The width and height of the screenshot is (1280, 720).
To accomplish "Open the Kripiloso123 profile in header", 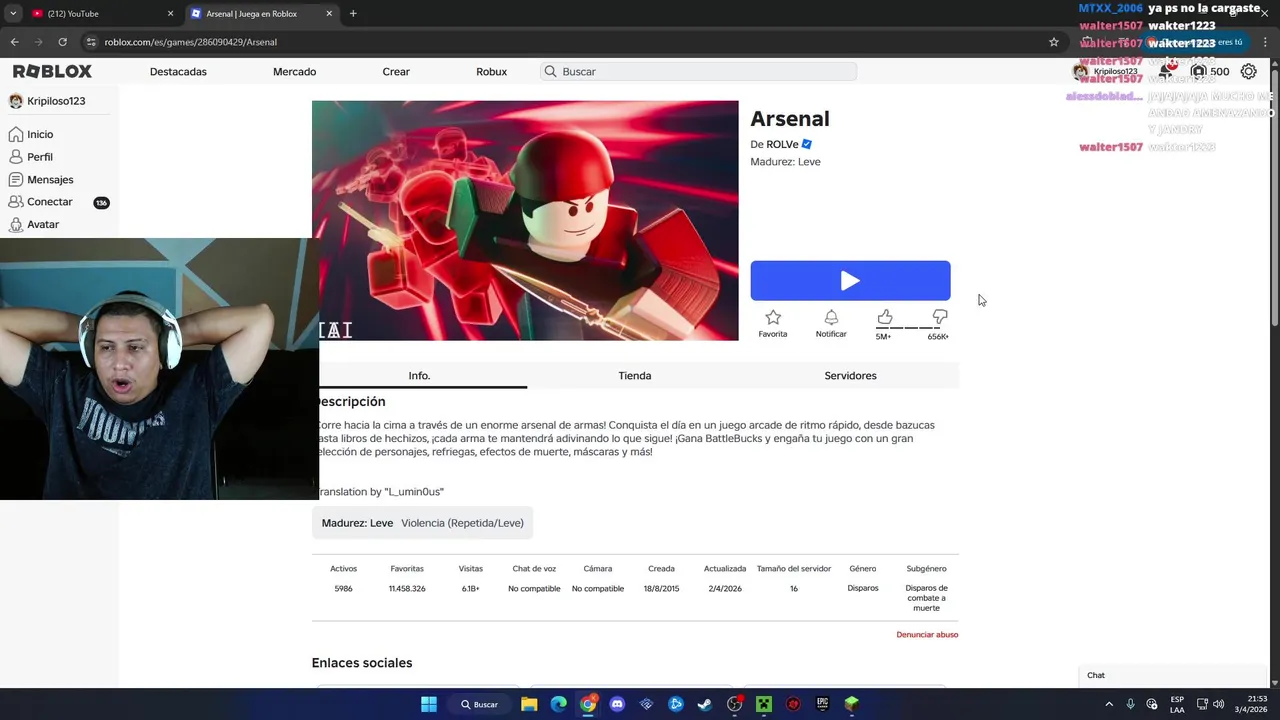I will (x=1105, y=71).
